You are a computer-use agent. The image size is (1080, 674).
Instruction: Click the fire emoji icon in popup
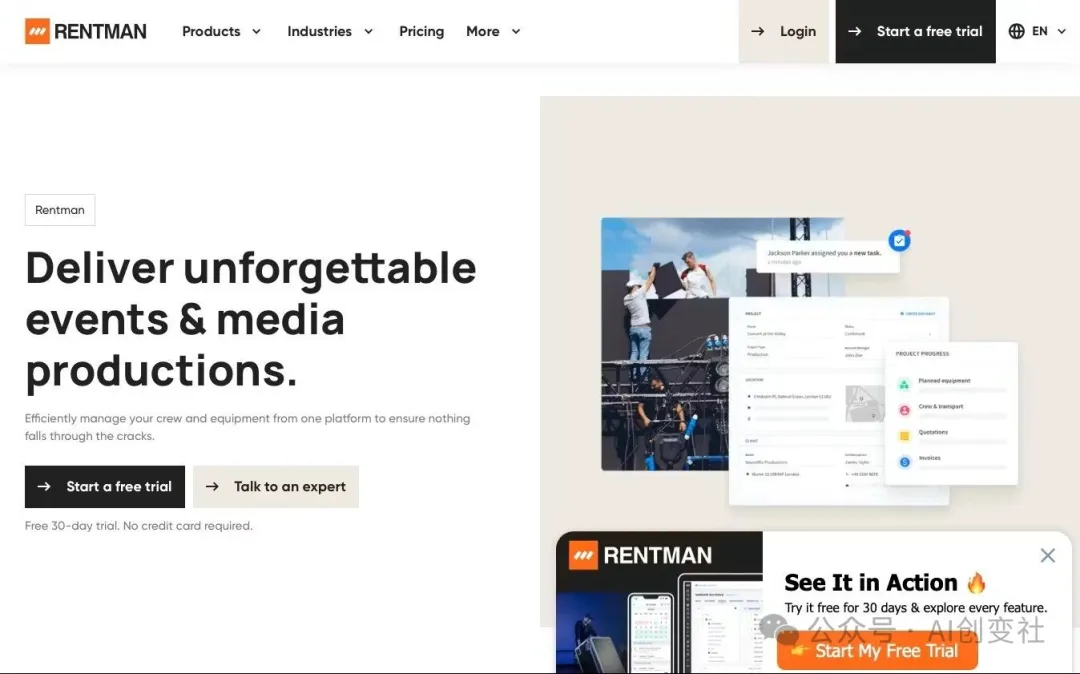click(976, 583)
